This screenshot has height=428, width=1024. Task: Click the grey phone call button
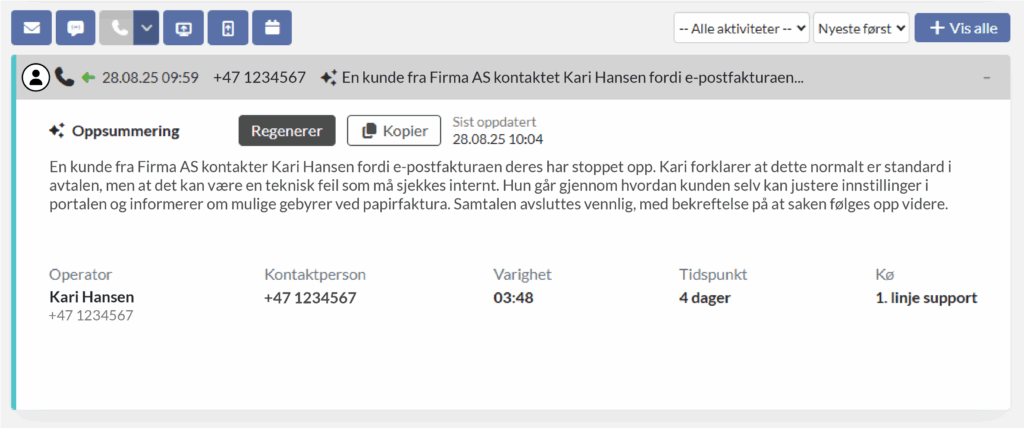(x=116, y=28)
